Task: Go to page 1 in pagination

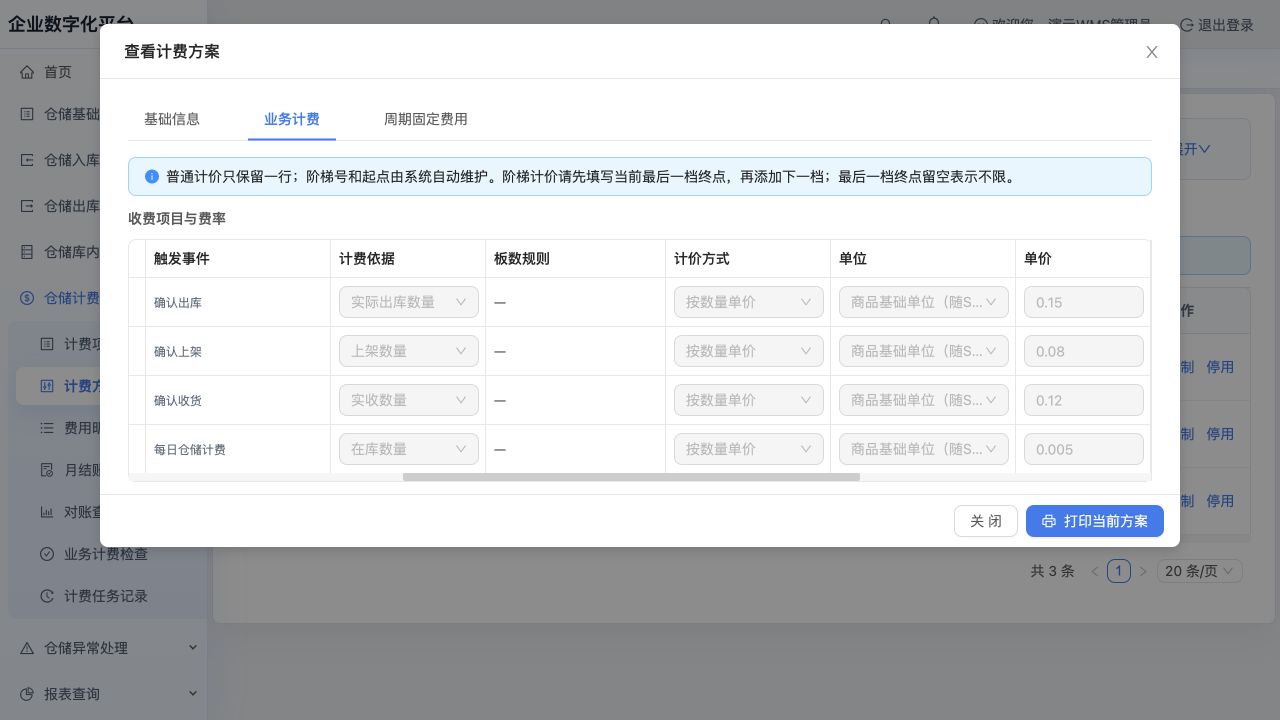Action: [1119, 571]
